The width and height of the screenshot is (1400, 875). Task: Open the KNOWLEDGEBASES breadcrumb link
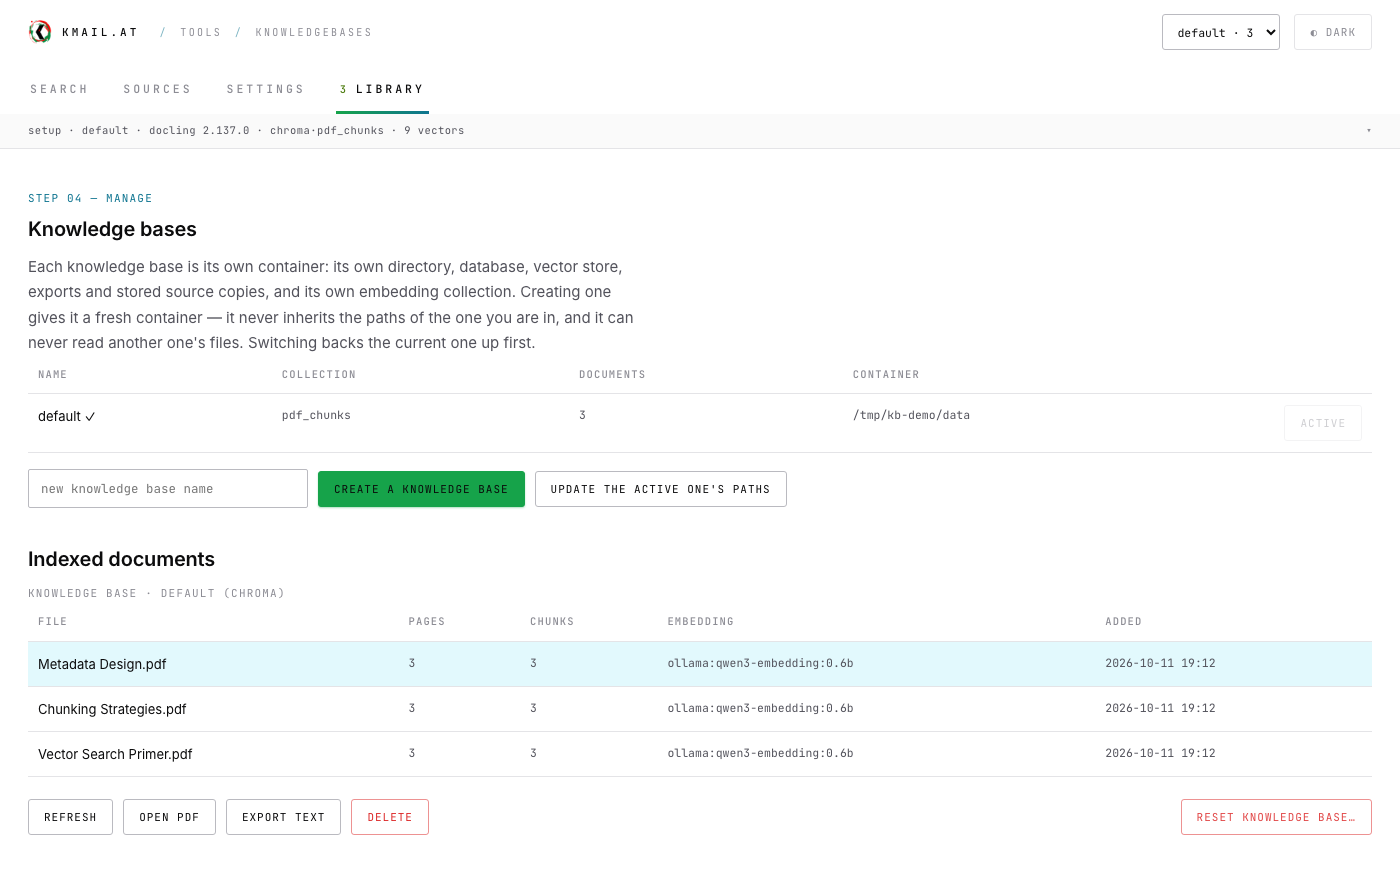click(314, 32)
